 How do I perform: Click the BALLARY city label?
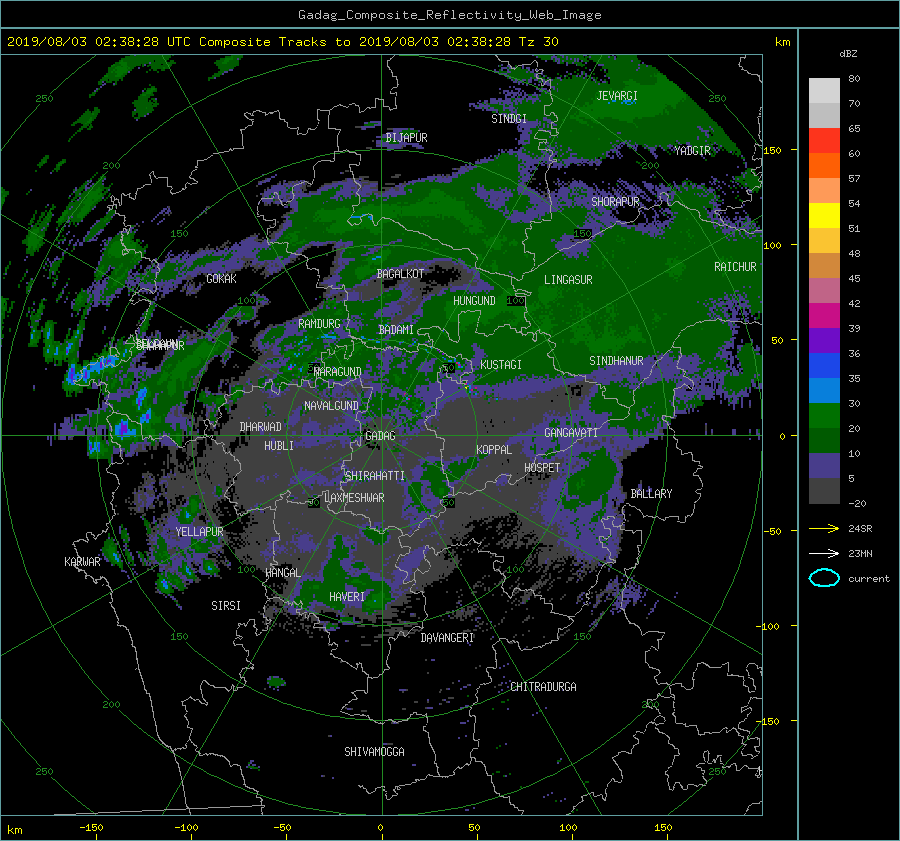(x=651, y=494)
